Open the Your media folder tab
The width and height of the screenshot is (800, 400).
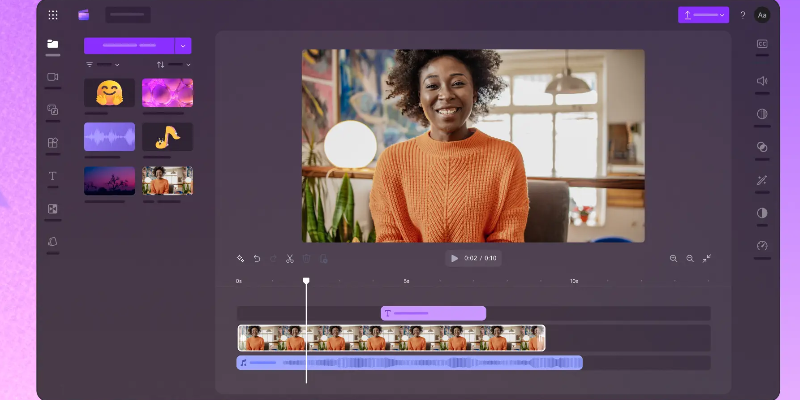tap(53, 44)
